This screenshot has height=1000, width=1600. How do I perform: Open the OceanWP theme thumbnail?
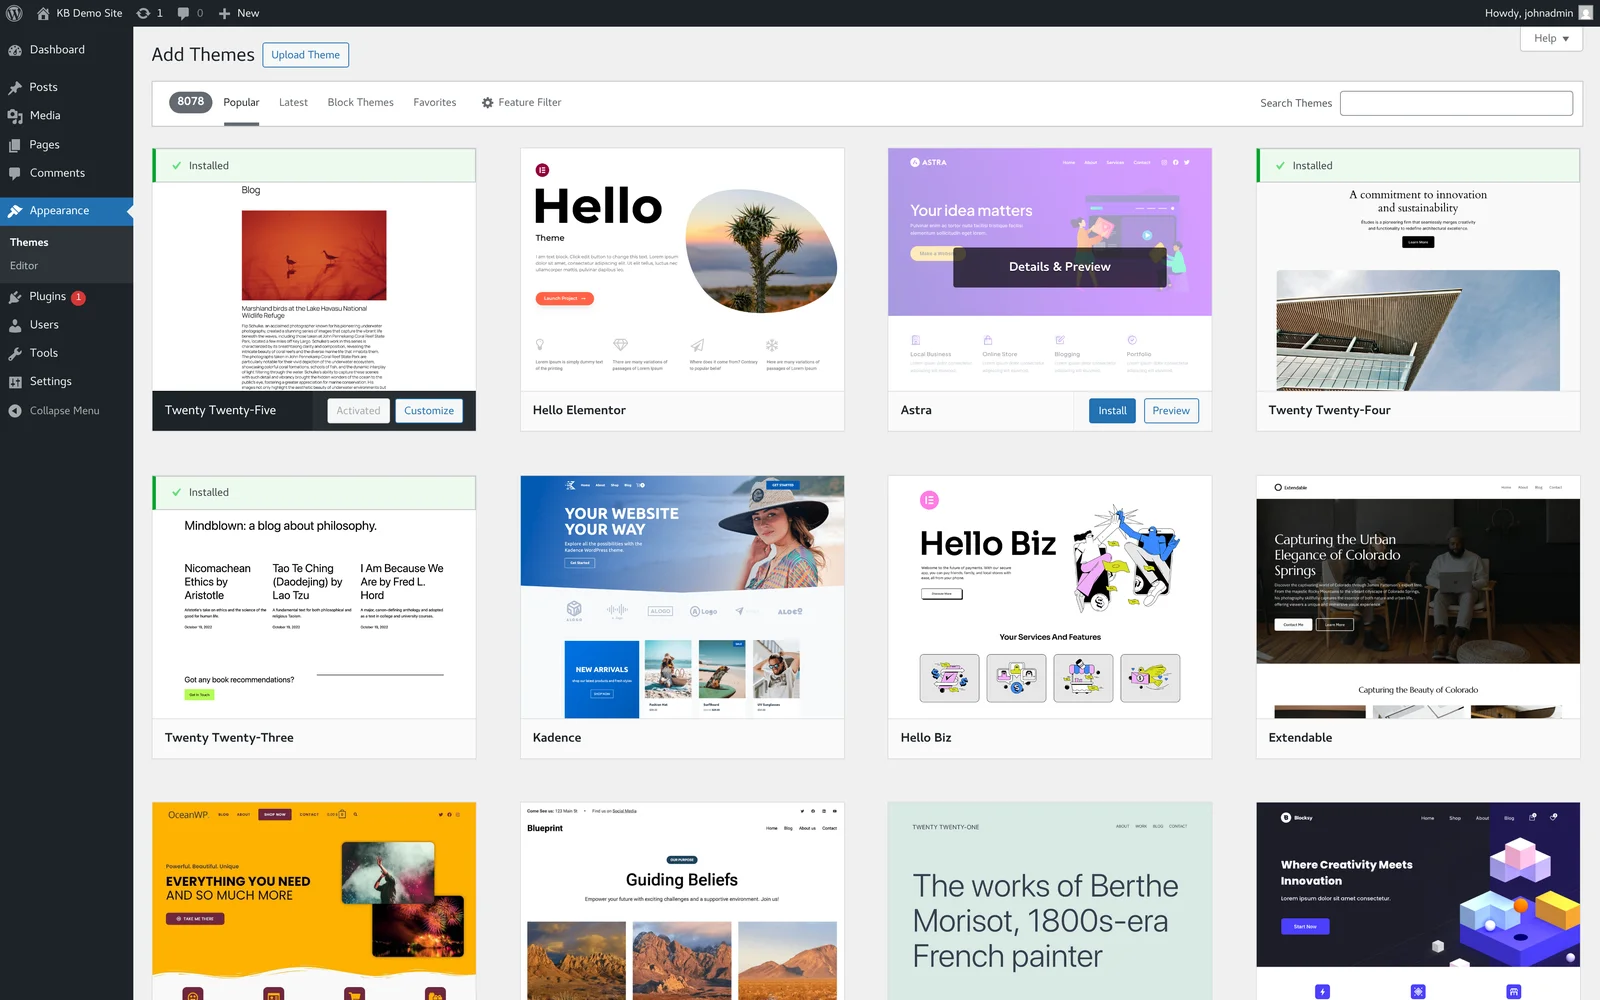314,901
